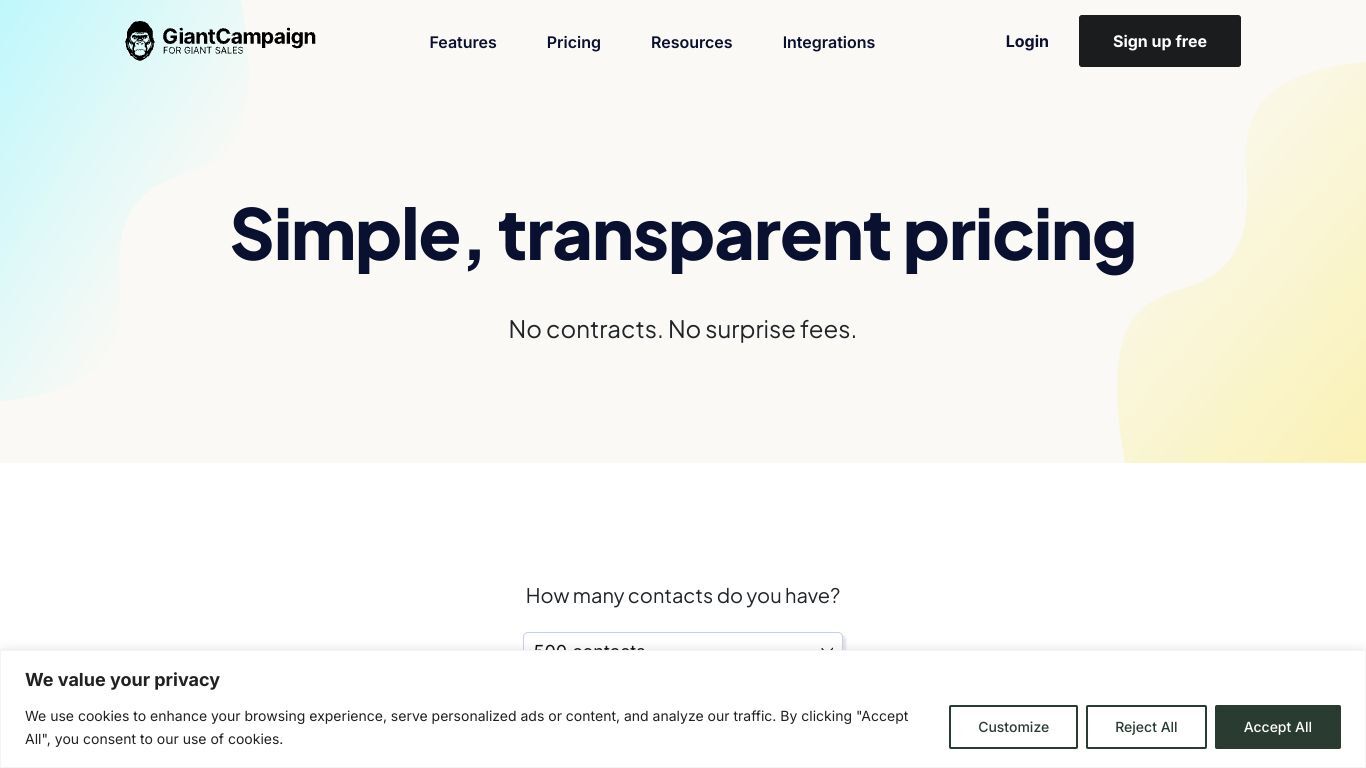The width and height of the screenshot is (1366, 768).
Task: Click the 'We value your privacy' heading
Action: [x=122, y=680]
